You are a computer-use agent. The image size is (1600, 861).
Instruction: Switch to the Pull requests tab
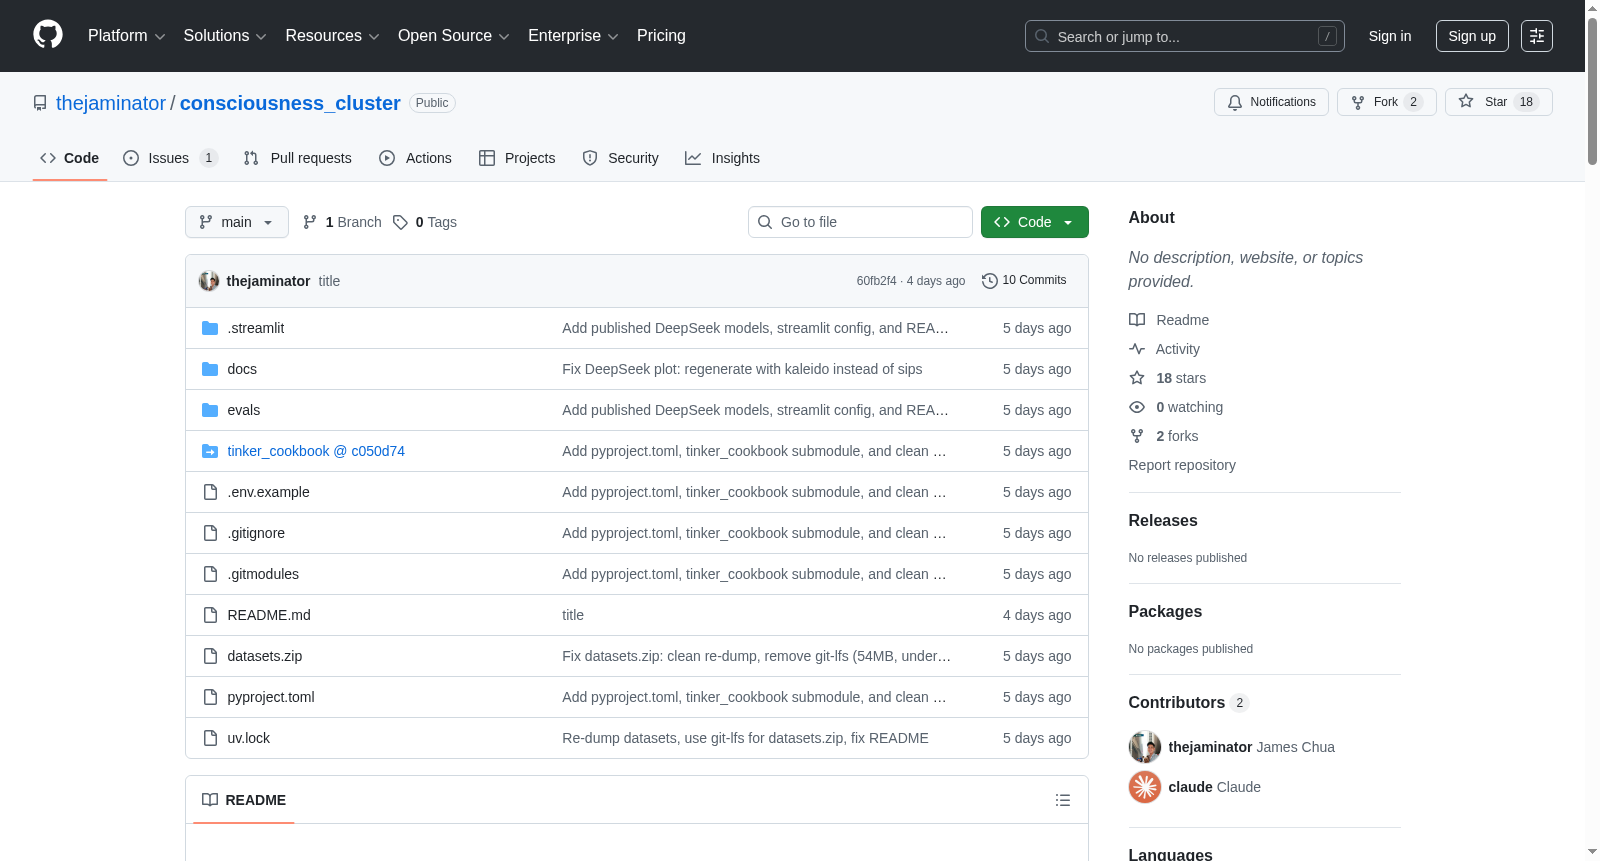click(298, 158)
